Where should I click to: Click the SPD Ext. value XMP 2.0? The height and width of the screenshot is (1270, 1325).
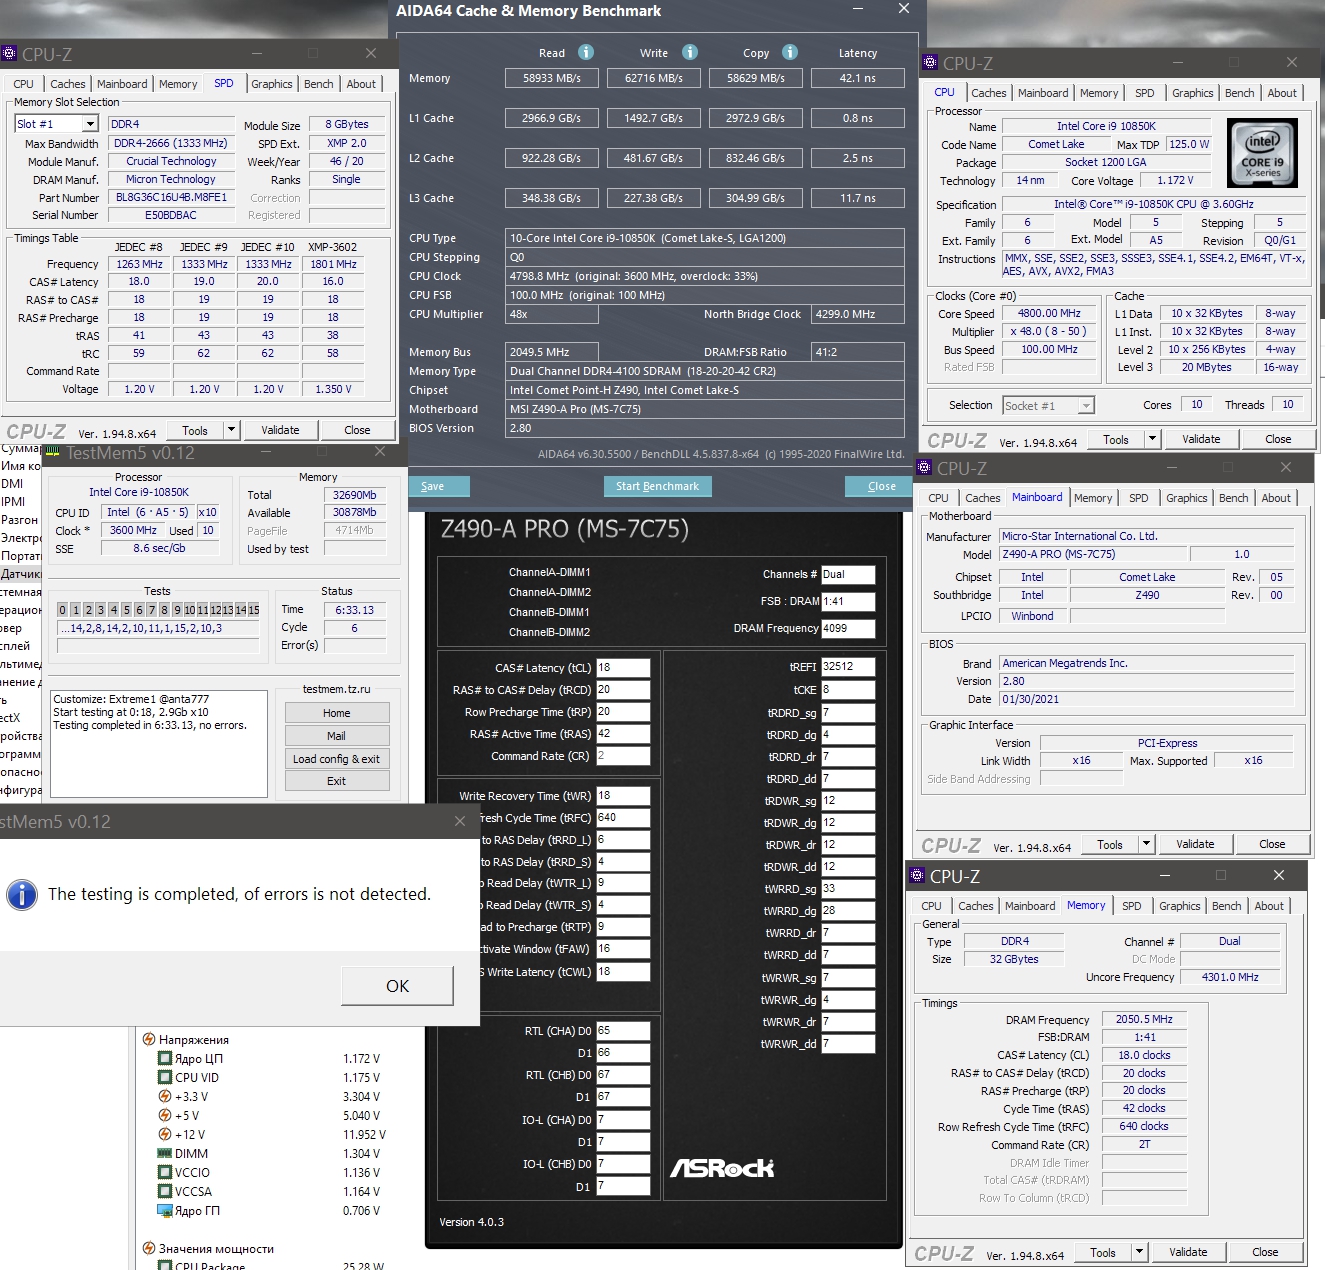click(347, 143)
